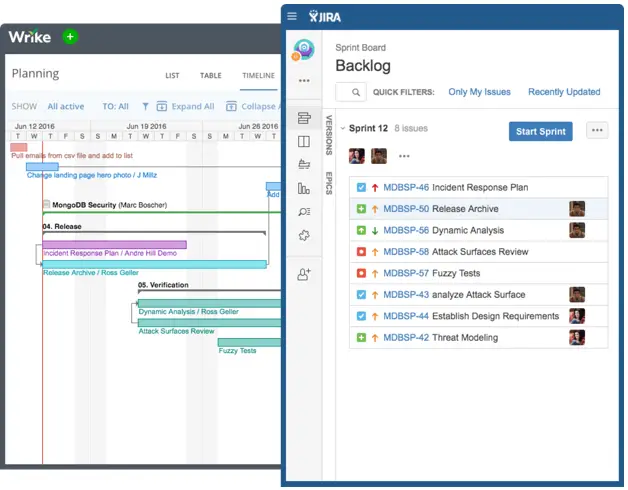Click Expand All text in Wrike toolbar
Screen dimensions: 628x490
193,107
